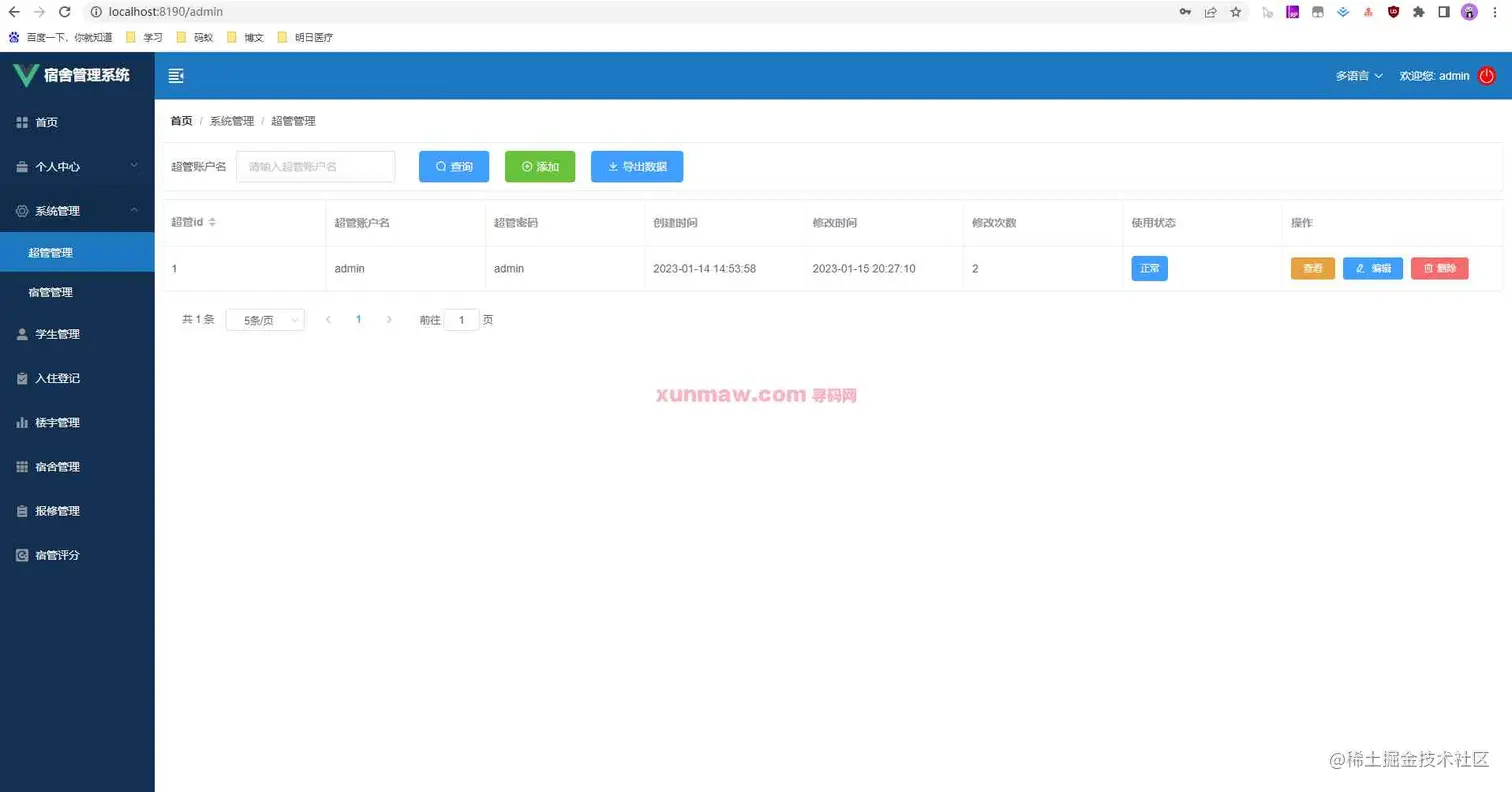This screenshot has width=1512, height=792.
Task: Open the browser profile avatar
Action: click(x=1469, y=12)
